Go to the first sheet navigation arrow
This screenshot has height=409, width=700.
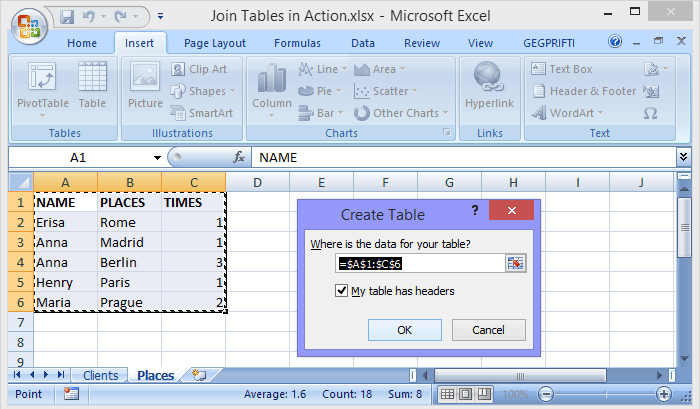click(x=17, y=375)
